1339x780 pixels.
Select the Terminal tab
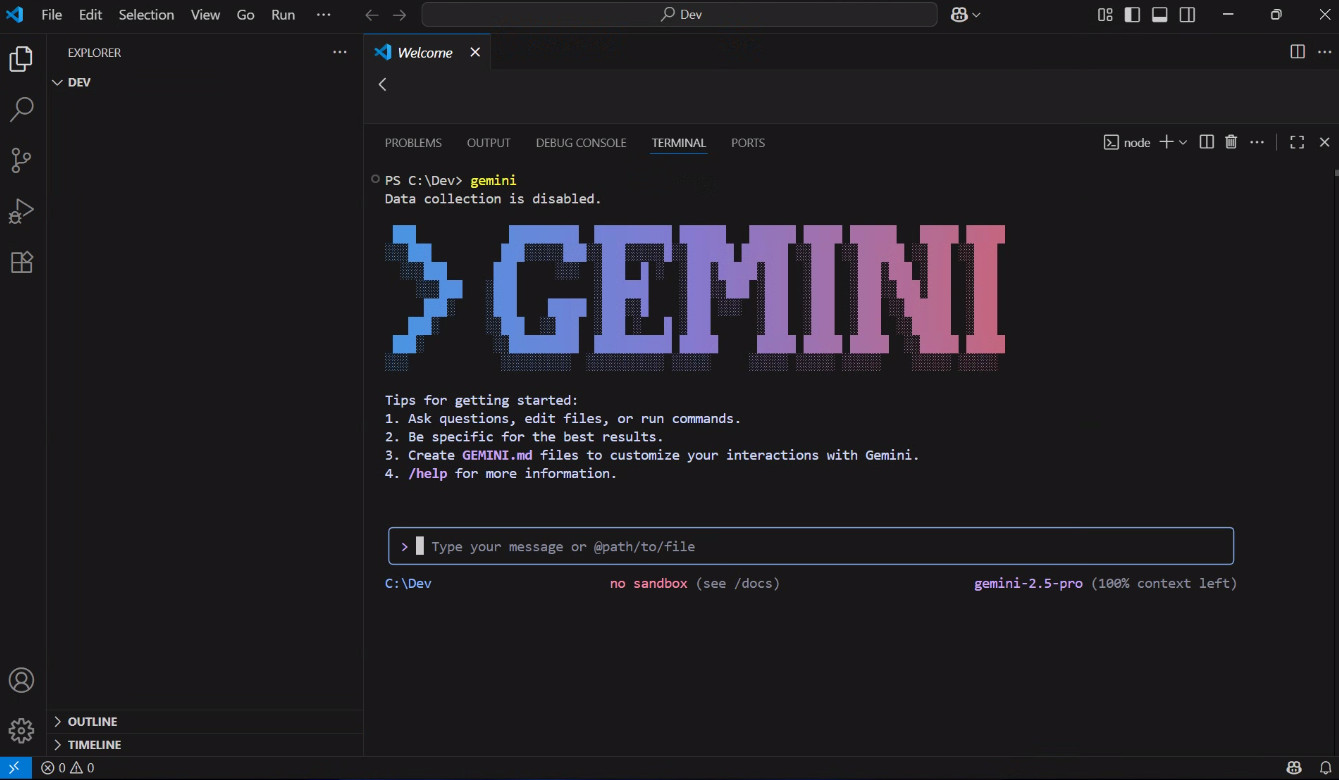[x=679, y=143]
